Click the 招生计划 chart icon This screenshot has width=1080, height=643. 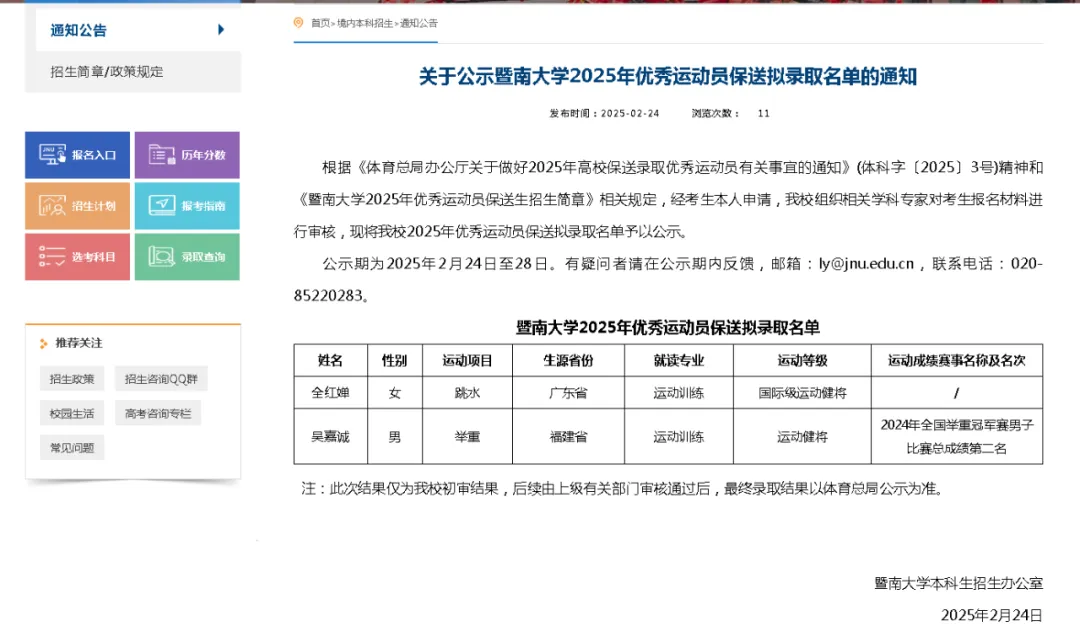coord(52,205)
